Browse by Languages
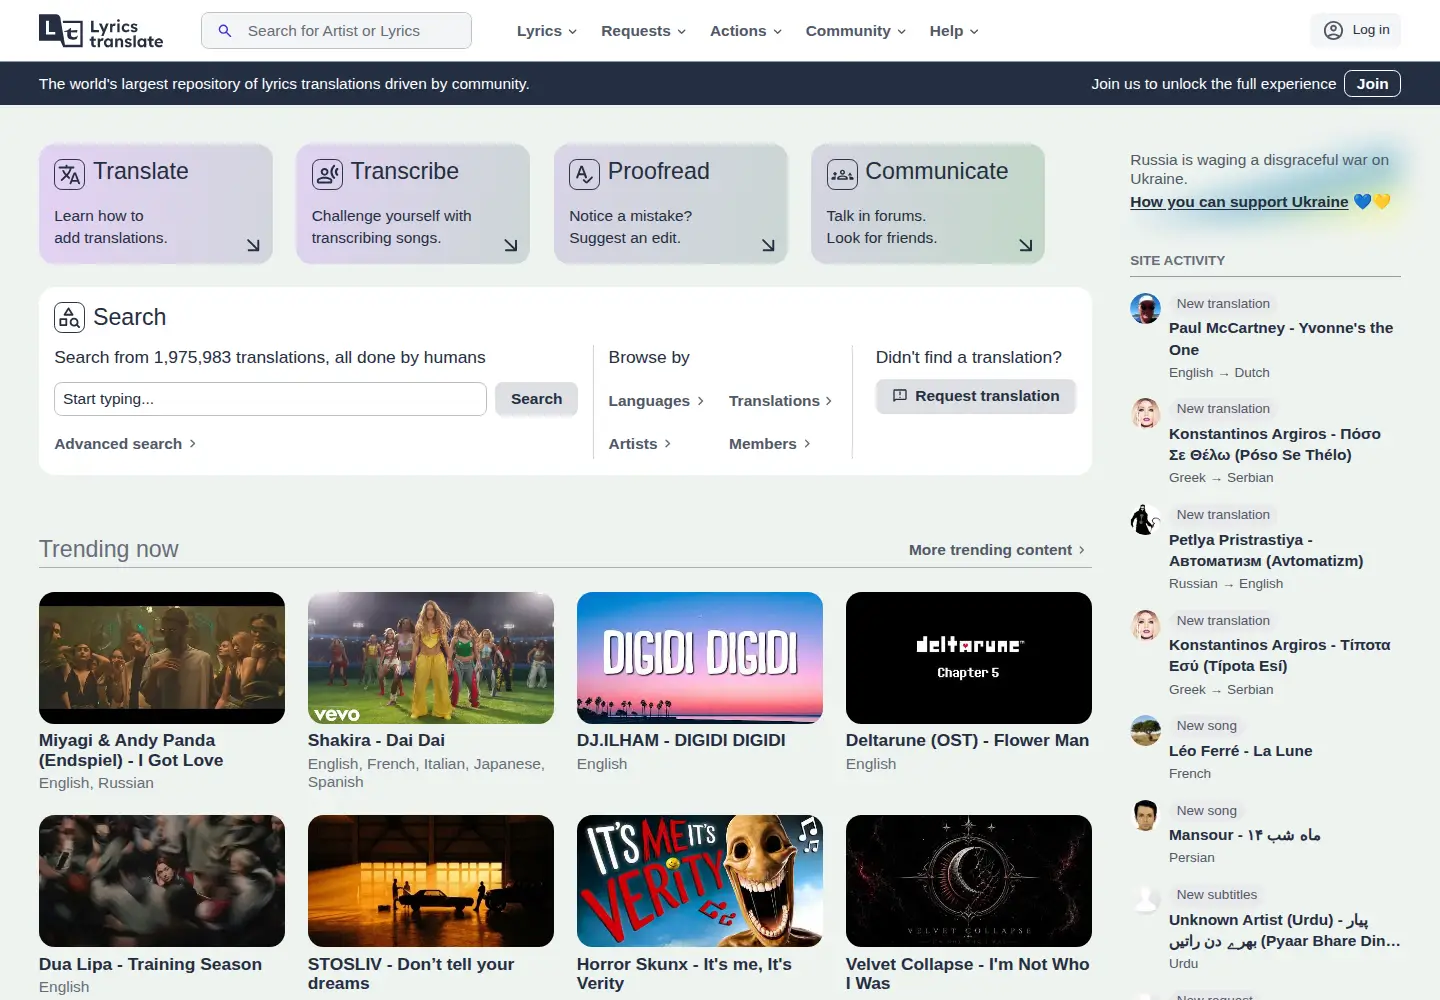The width and height of the screenshot is (1440, 1000). [656, 401]
